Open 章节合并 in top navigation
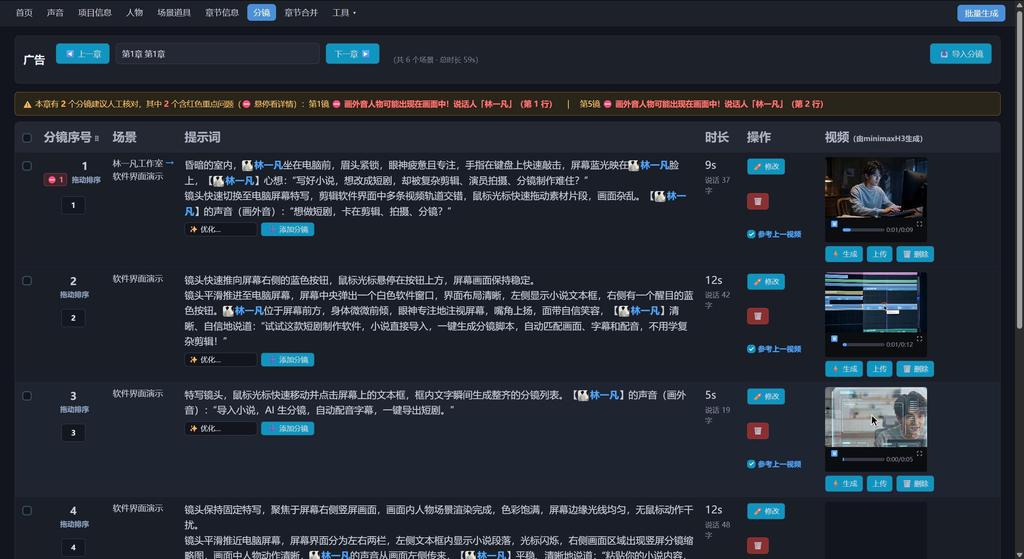Screen dimensions: 1024x559 click(x=301, y=12)
